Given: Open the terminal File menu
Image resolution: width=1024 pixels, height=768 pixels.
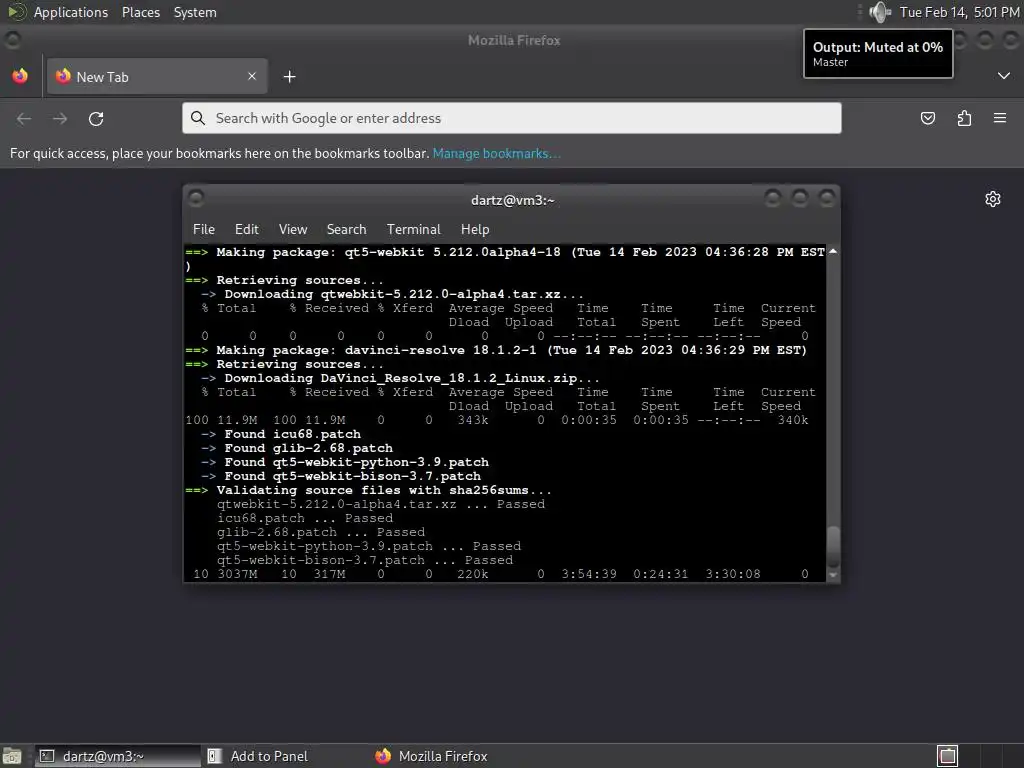Looking at the screenshot, I should (204, 229).
